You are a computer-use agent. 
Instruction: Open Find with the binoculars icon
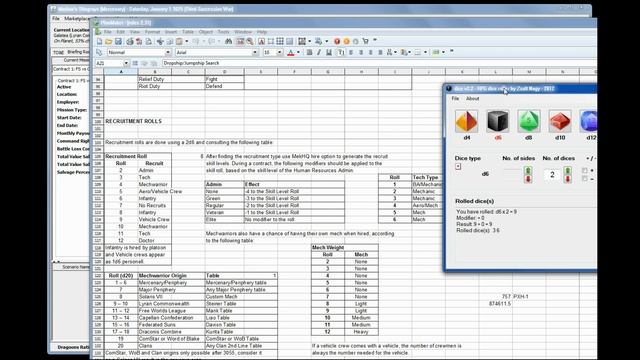[229, 41]
